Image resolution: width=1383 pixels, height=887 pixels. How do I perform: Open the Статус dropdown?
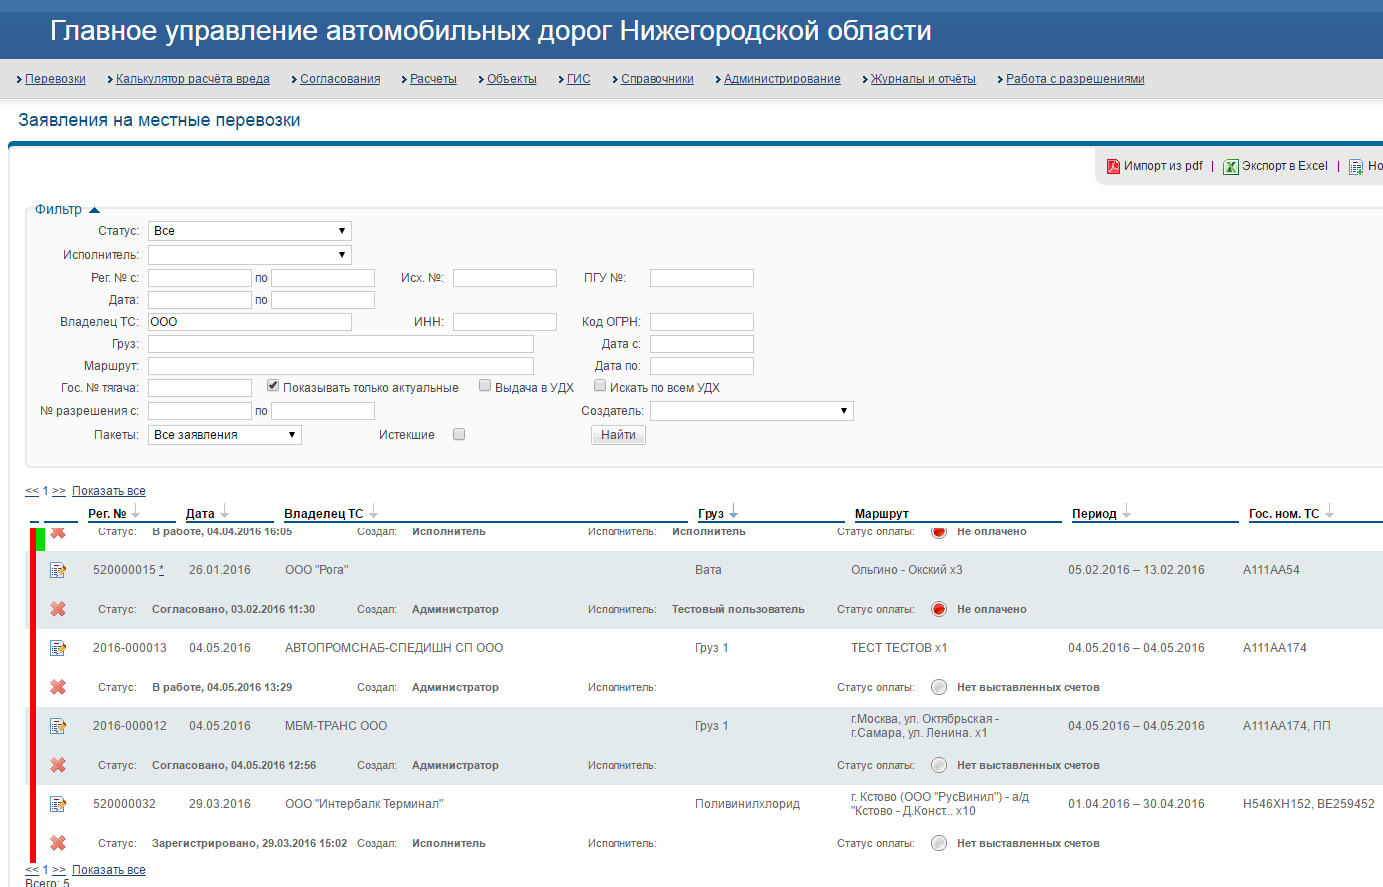click(249, 231)
